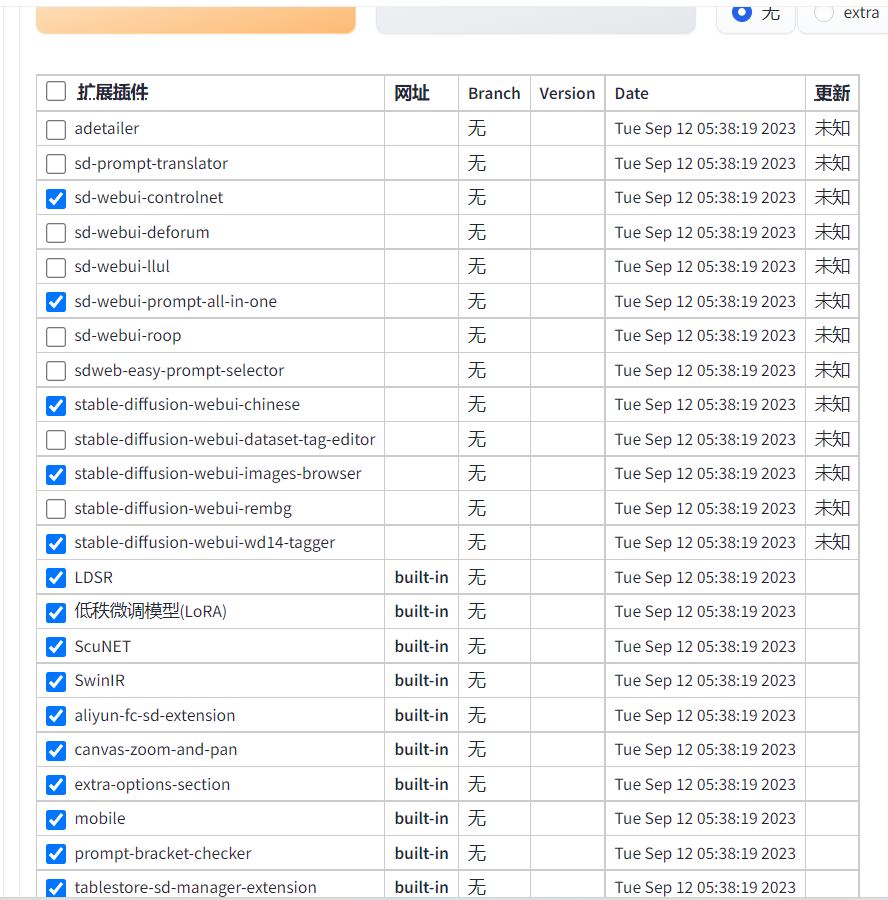Check the stable-diffusion-webui-rembg box
Viewport: 888px width, 900px height.
pos(56,509)
